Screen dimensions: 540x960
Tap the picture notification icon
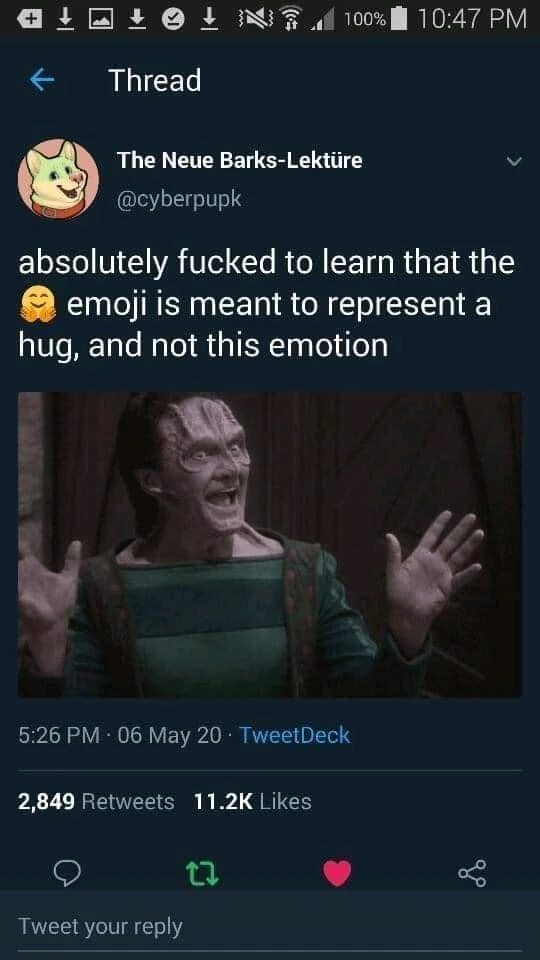point(100,19)
